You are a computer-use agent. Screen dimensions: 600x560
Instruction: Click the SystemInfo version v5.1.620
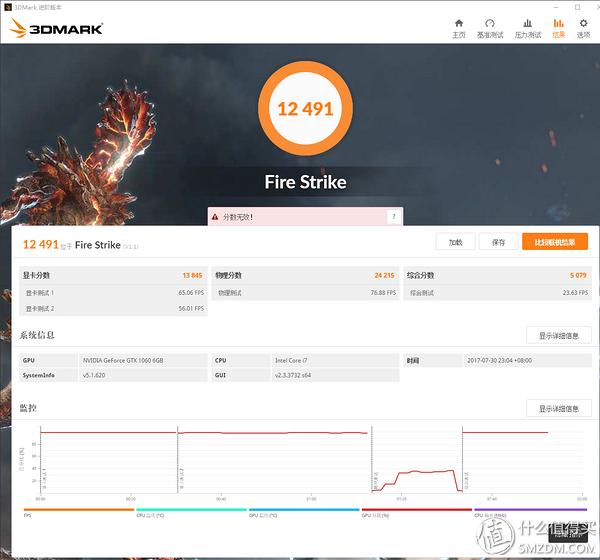94,376
